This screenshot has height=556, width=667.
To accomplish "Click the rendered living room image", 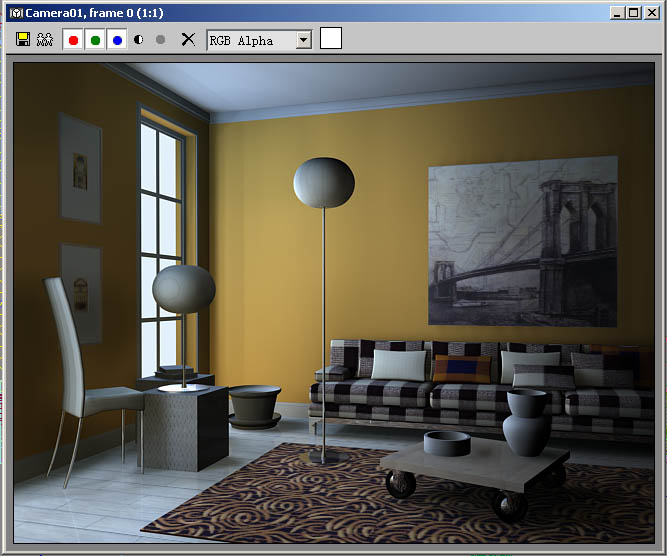I will point(334,303).
